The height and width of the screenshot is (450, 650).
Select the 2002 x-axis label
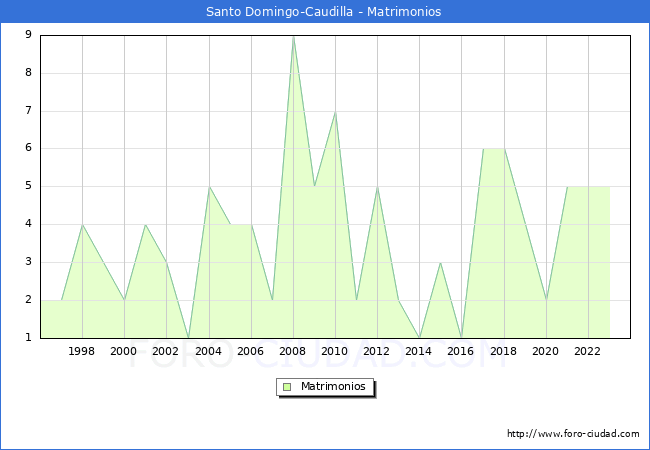(x=165, y=351)
